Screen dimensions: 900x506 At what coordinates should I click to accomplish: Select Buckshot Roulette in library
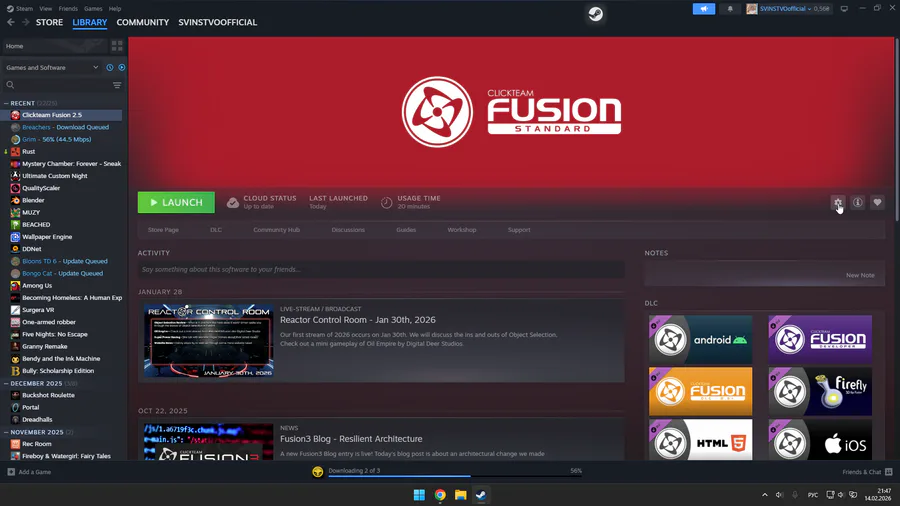(x=48, y=395)
